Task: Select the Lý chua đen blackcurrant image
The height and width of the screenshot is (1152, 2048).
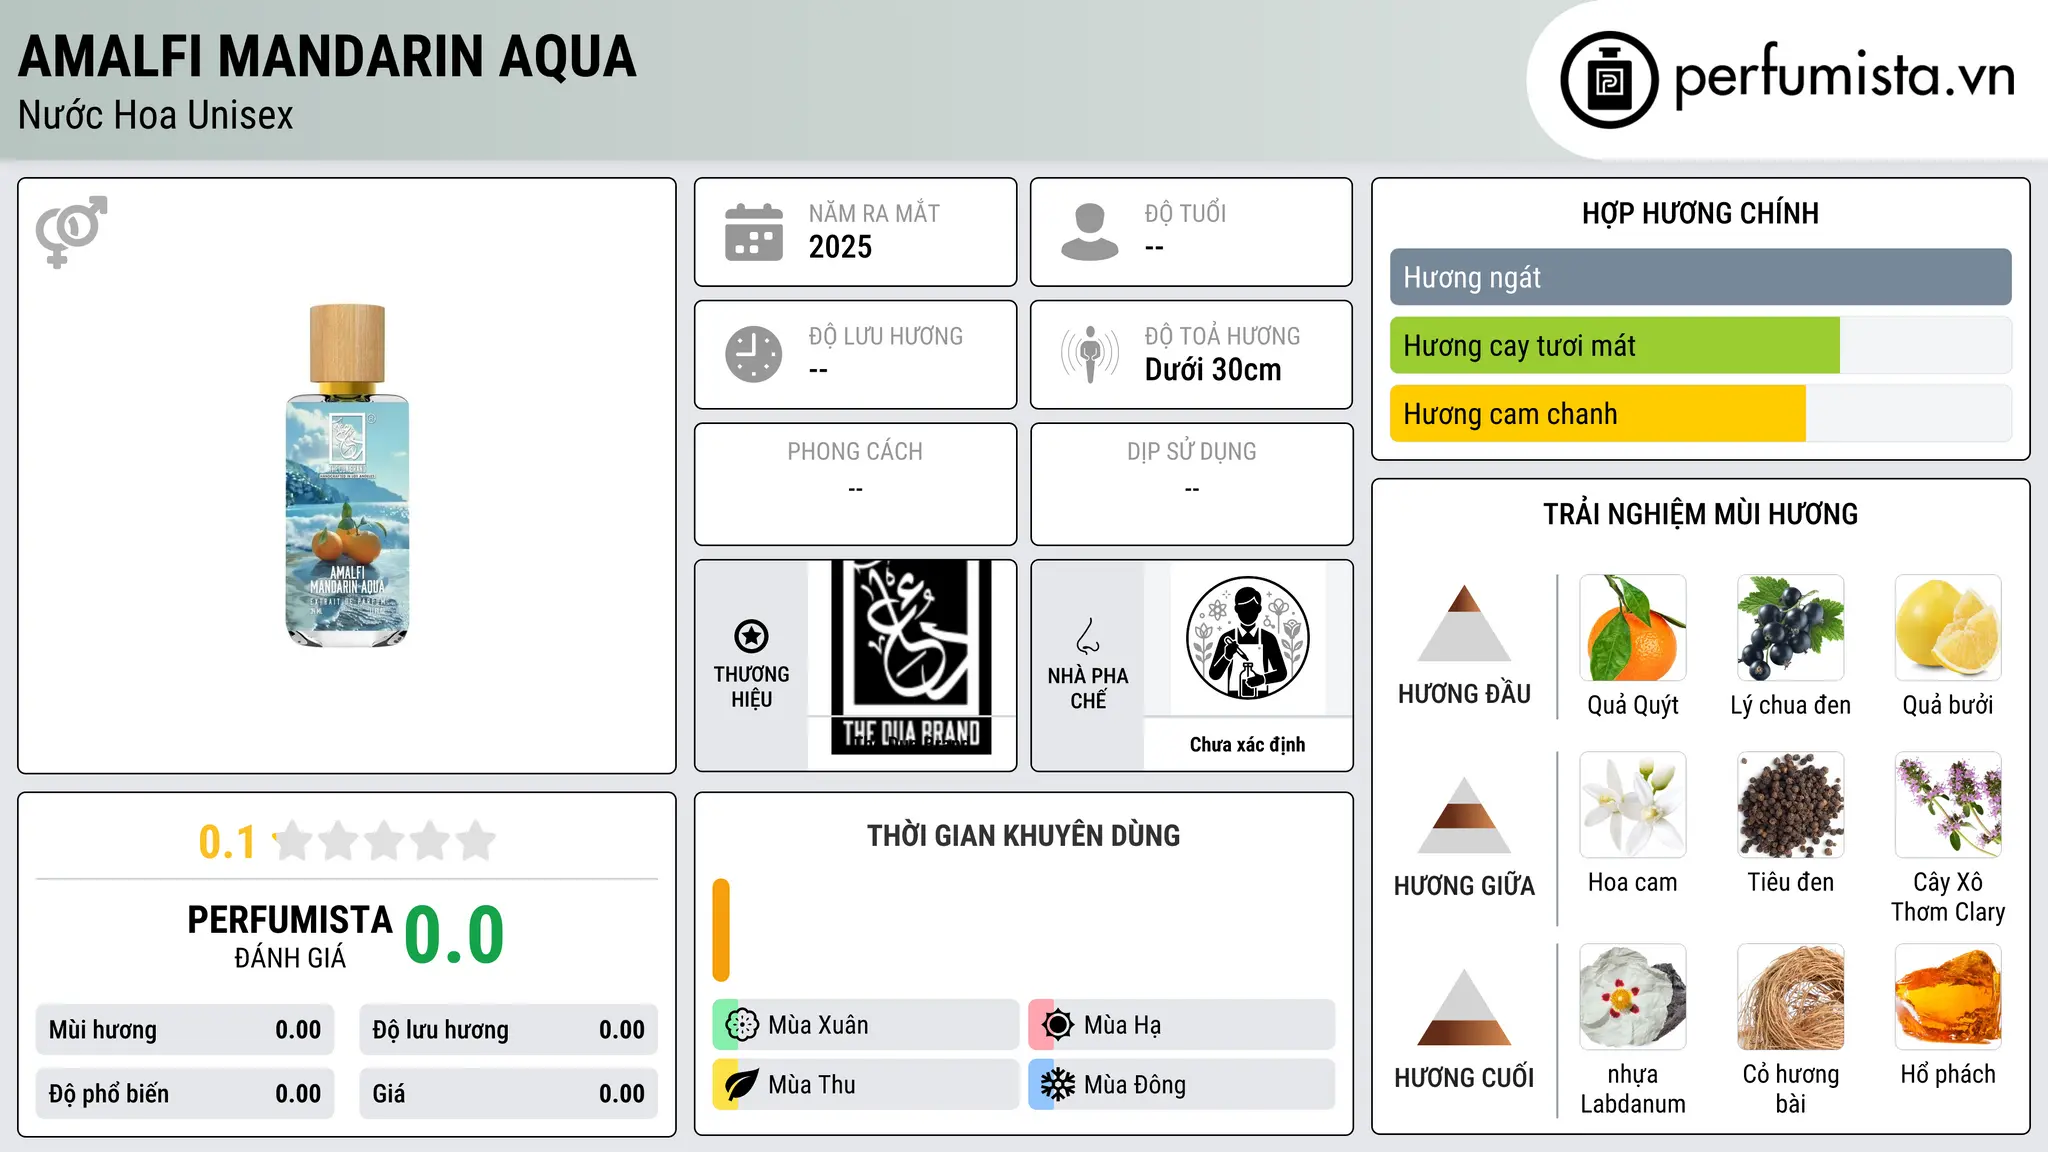Action: tap(1791, 628)
